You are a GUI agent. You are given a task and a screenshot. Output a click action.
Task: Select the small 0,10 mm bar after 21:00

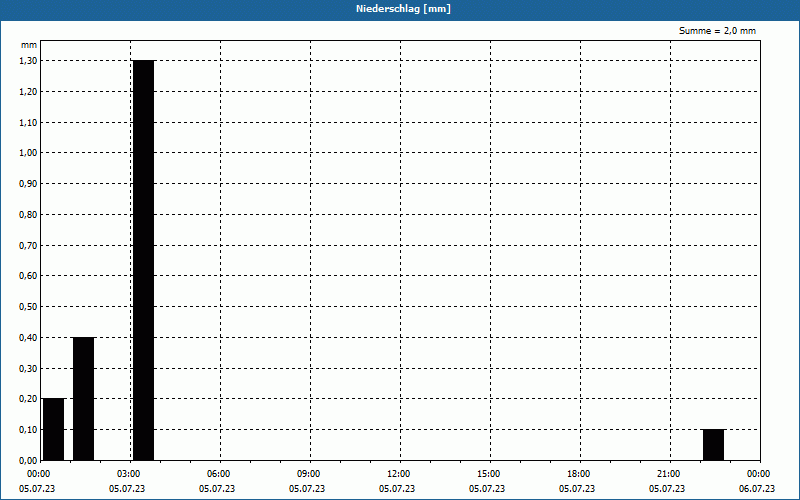click(x=713, y=445)
